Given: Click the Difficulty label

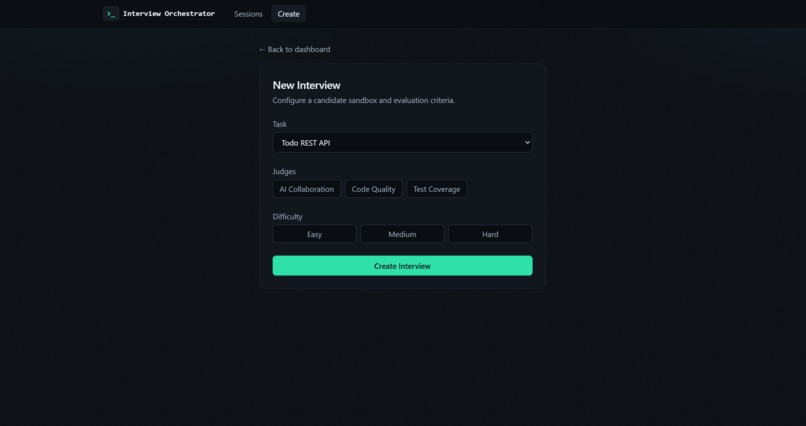Looking at the screenshot, I should (287, 217).
